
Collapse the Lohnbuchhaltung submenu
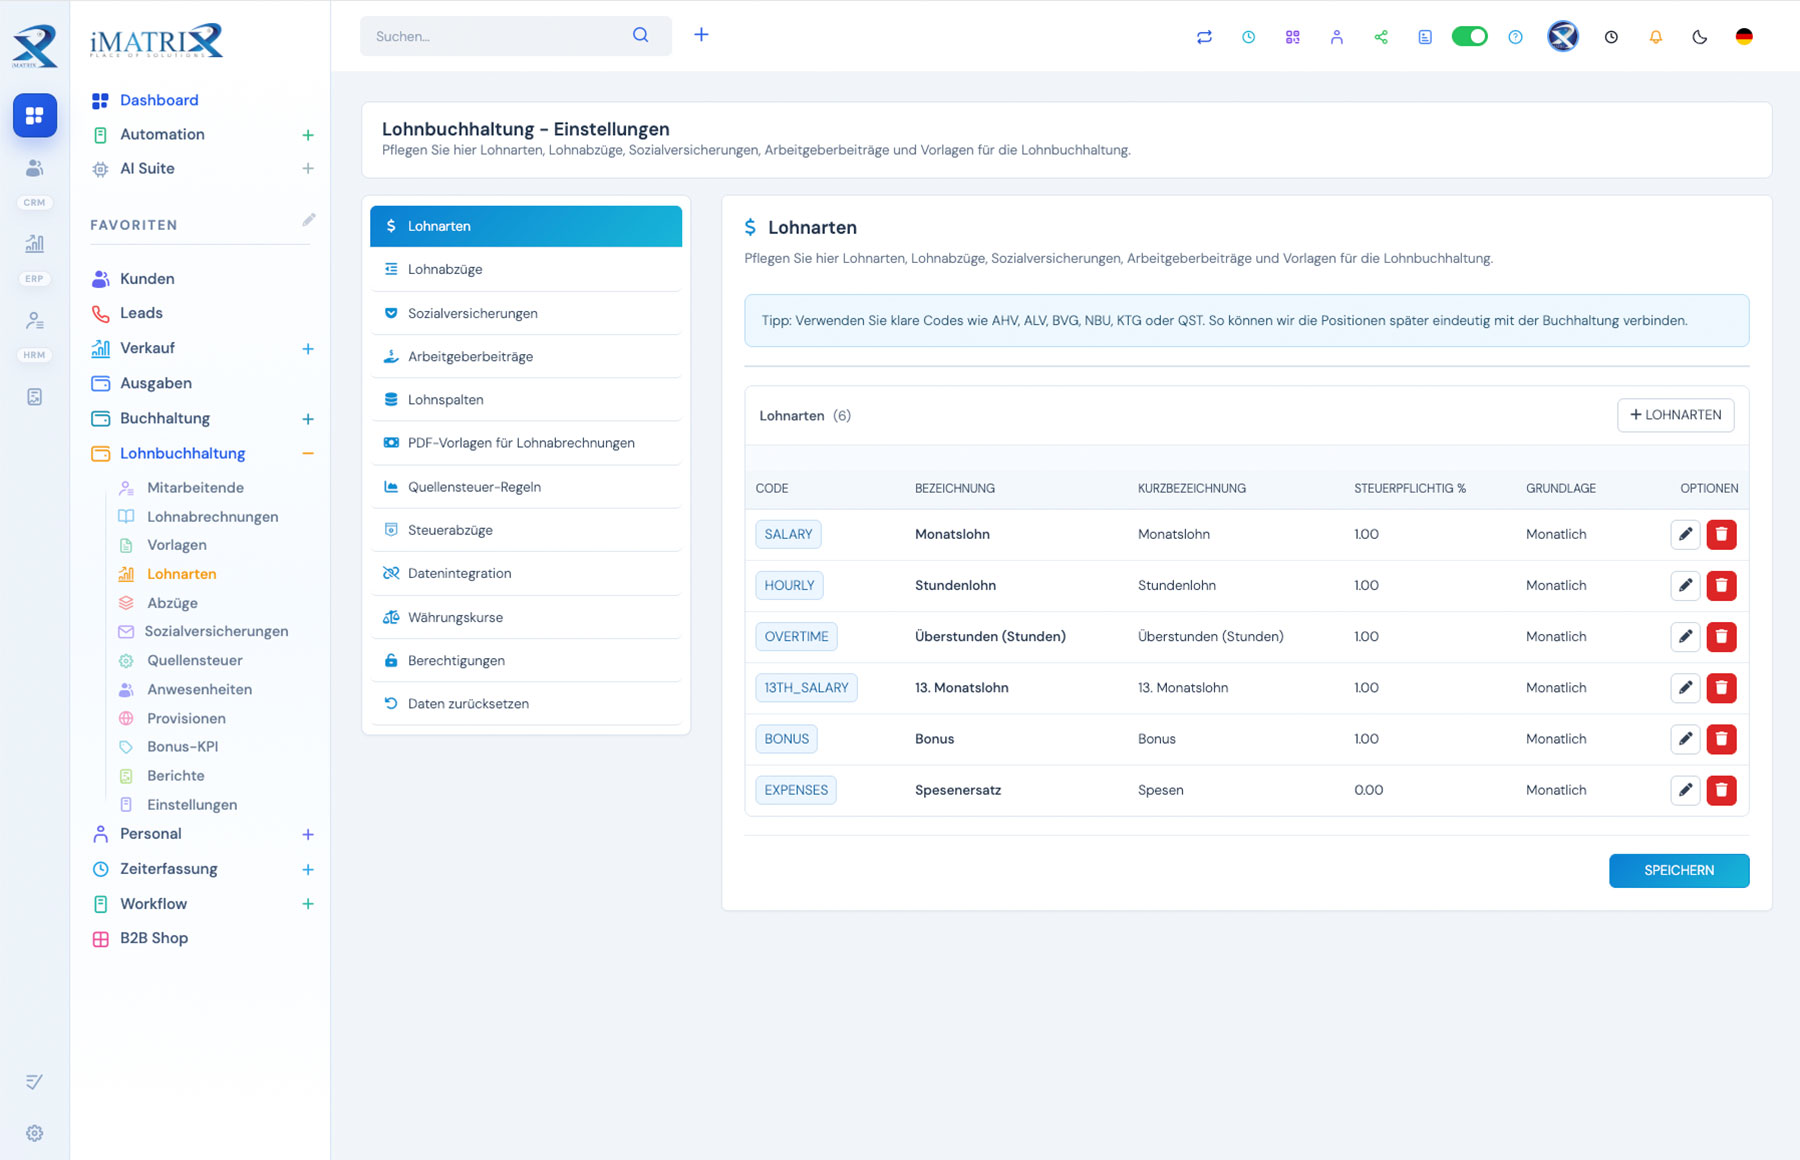(308, 454)
